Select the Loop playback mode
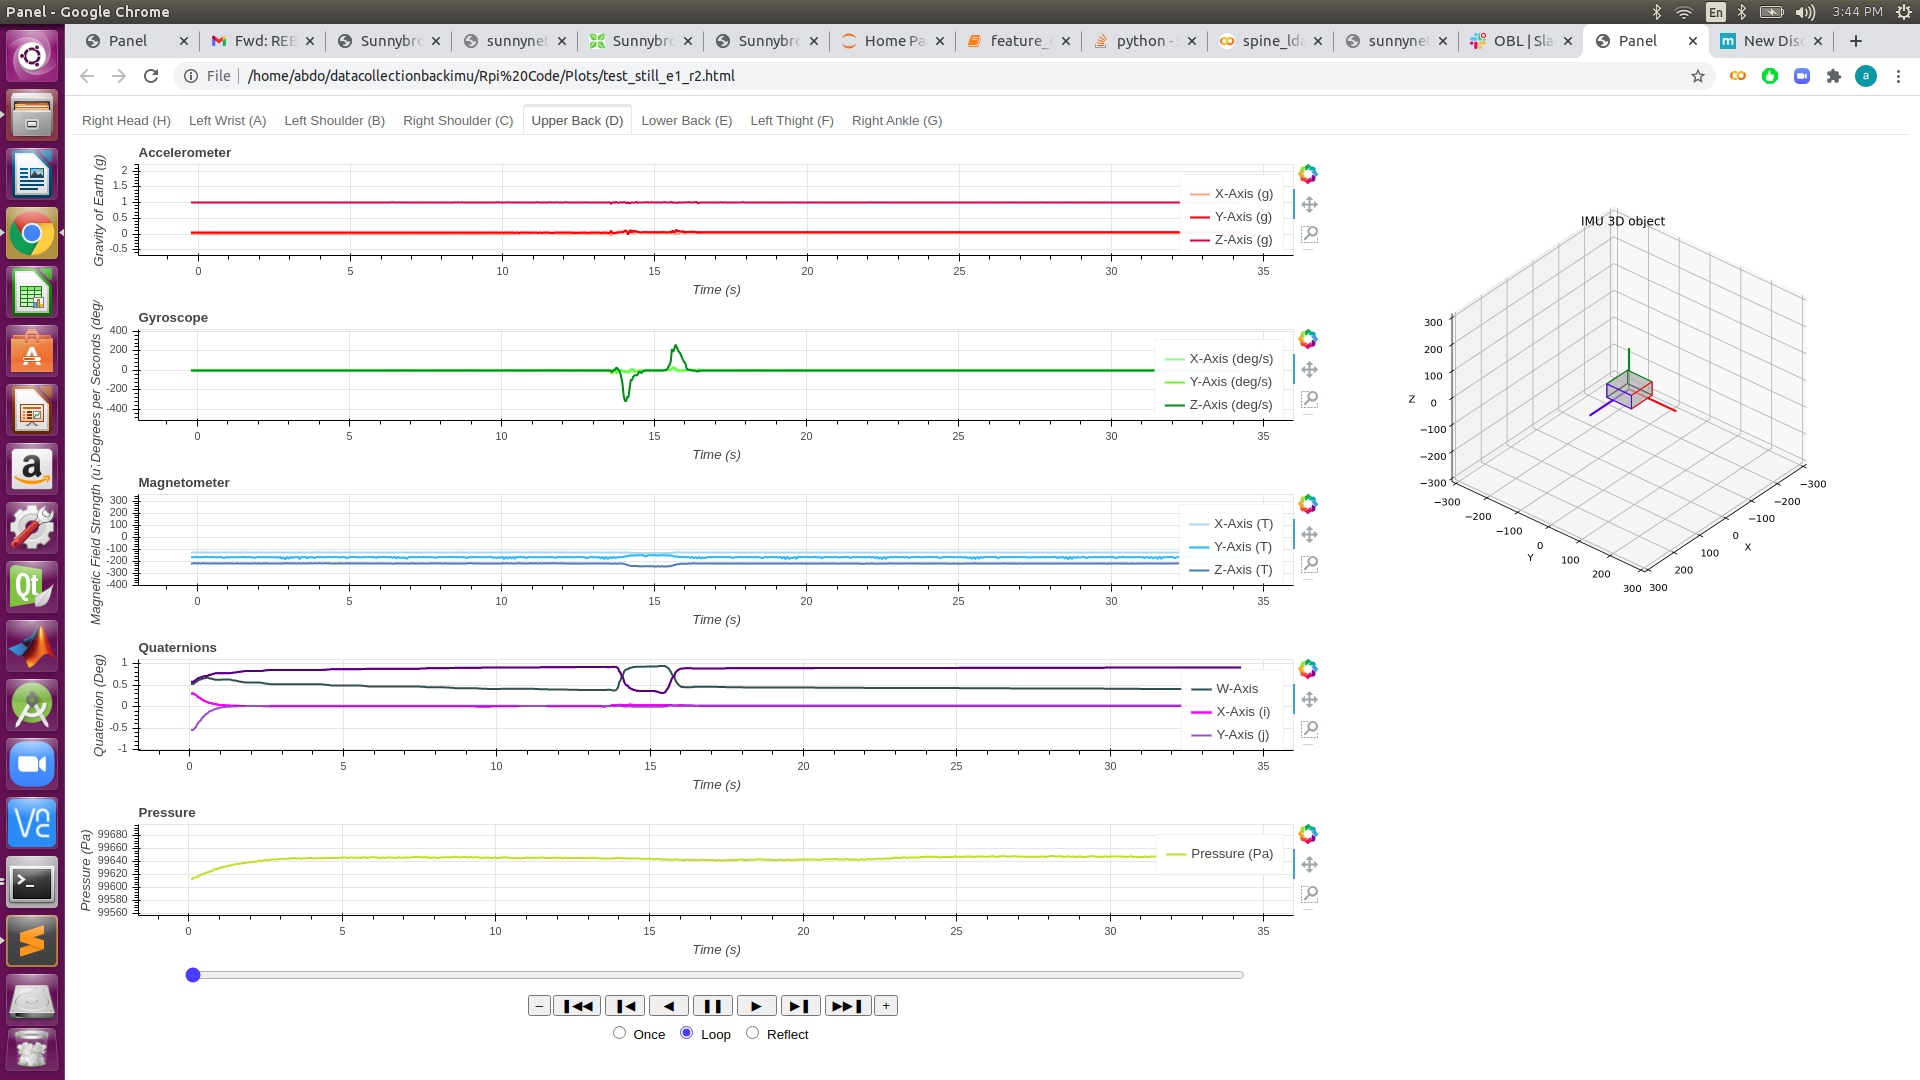Screen dimensions: 1920x1080 point(686,1033)
